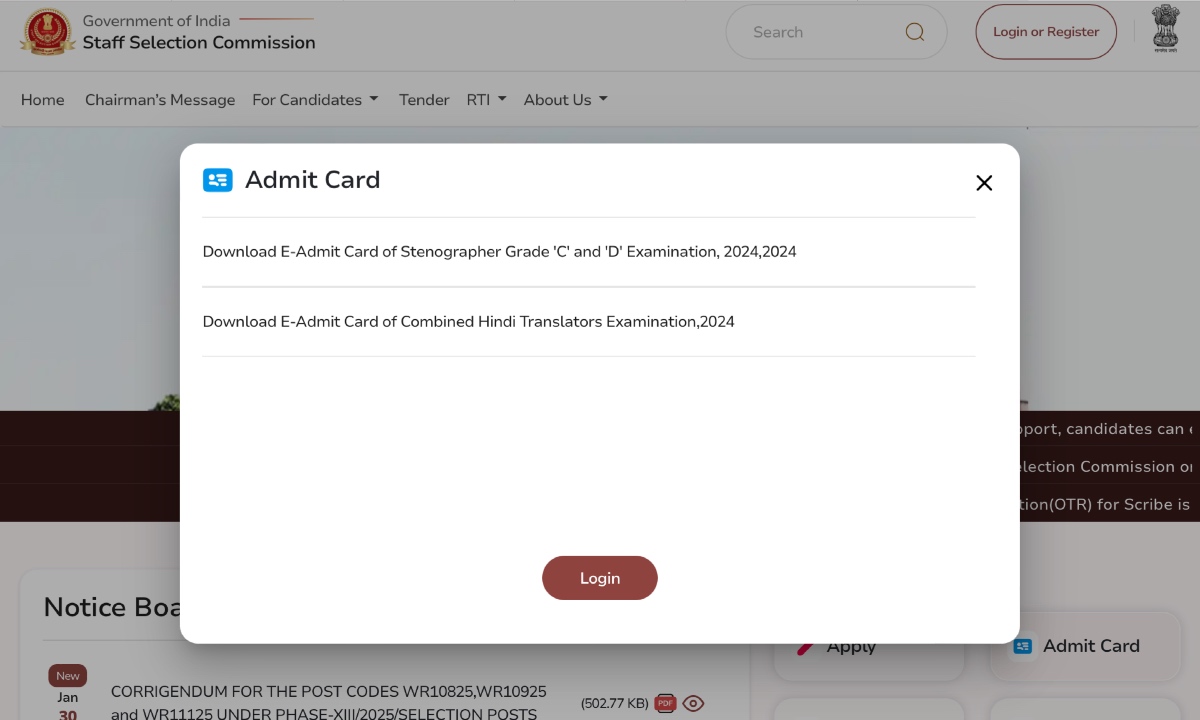1200x720 pixels.
Task: Click the Admit Card icon at bottom right
Action: [x=1022, y=646]
